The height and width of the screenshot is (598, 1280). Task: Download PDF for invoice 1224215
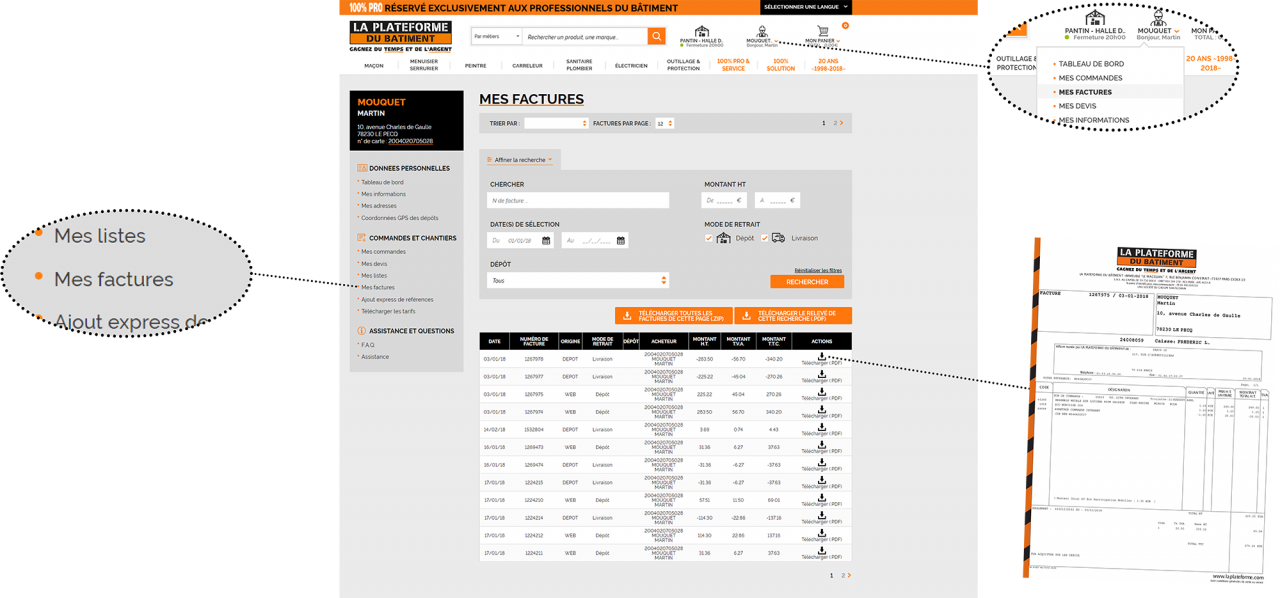coord(822,480)
